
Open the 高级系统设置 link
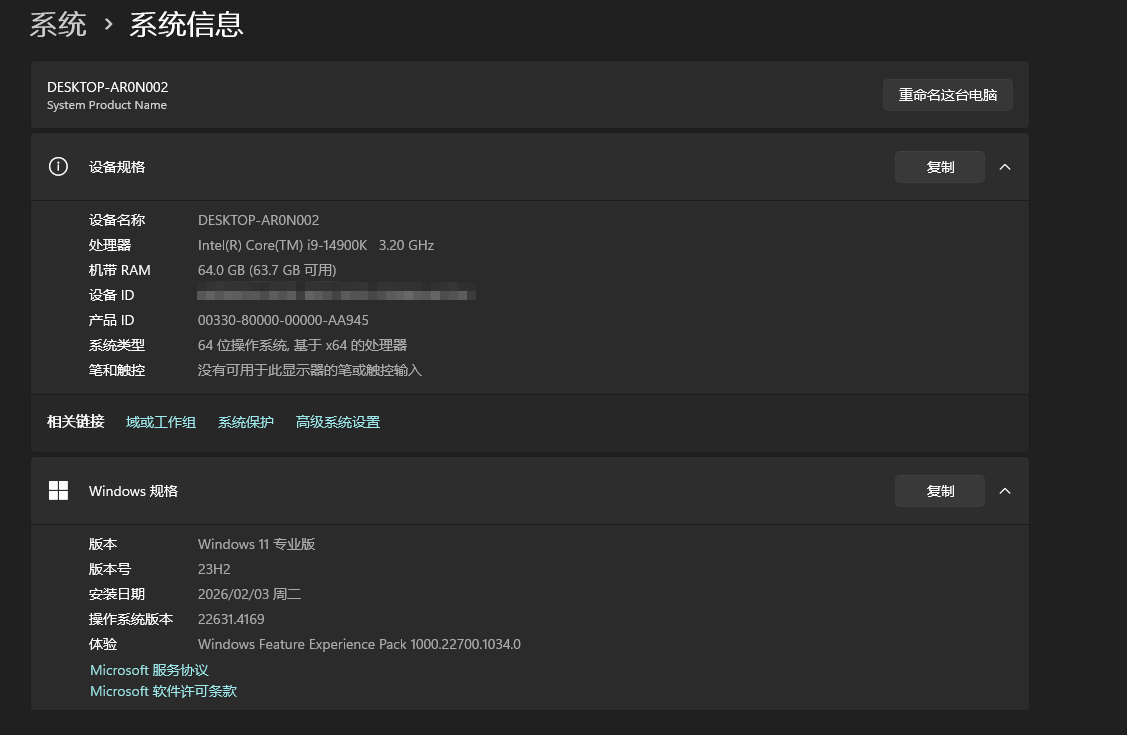coord(338,422)
